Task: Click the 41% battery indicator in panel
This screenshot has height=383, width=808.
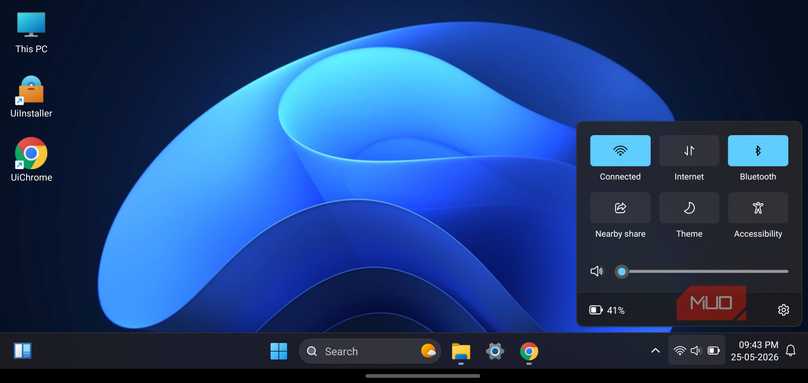Action: (x=607, y=310)
